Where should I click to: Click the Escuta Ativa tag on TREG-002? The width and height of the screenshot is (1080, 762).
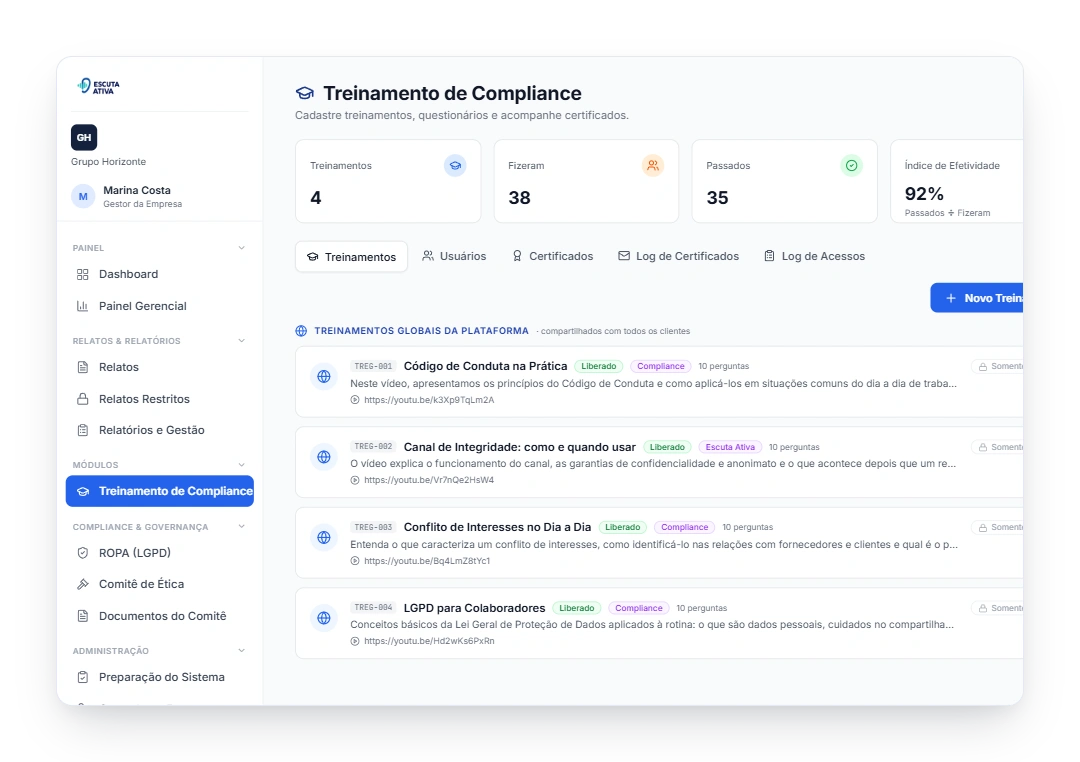[x=730, y=447]
